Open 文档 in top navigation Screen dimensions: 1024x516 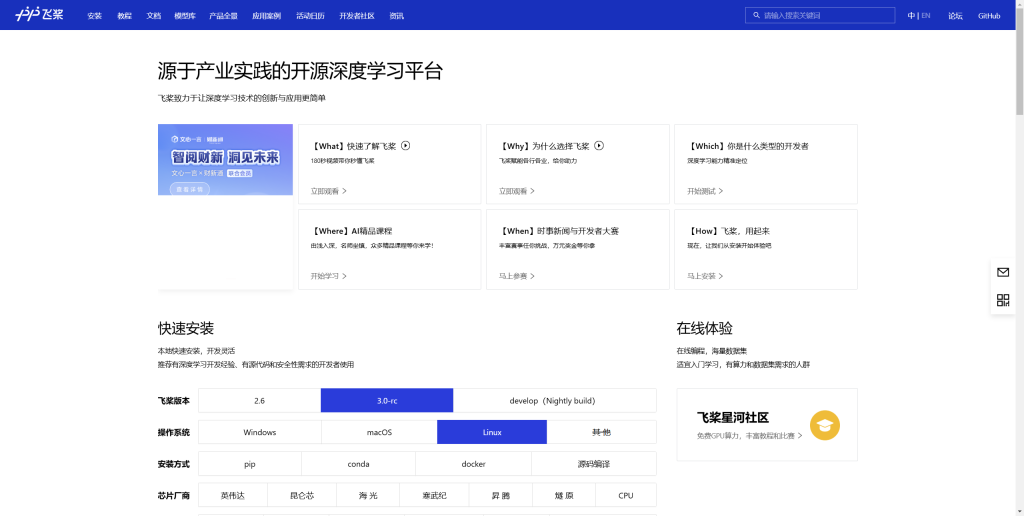(x=153, y=16)
